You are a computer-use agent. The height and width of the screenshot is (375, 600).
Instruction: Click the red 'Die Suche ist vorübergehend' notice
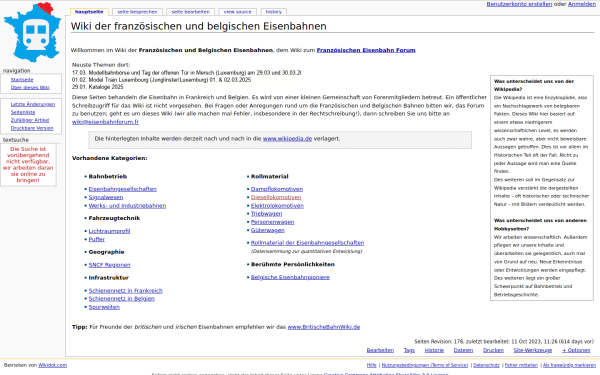28,165
